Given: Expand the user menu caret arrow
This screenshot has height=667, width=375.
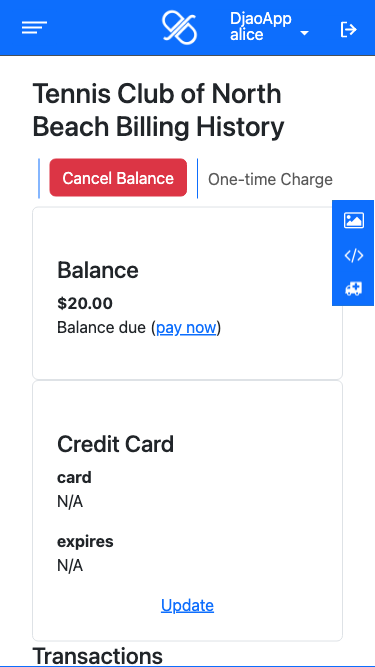Looking at the screenshot, I should [x=304, y=33].
